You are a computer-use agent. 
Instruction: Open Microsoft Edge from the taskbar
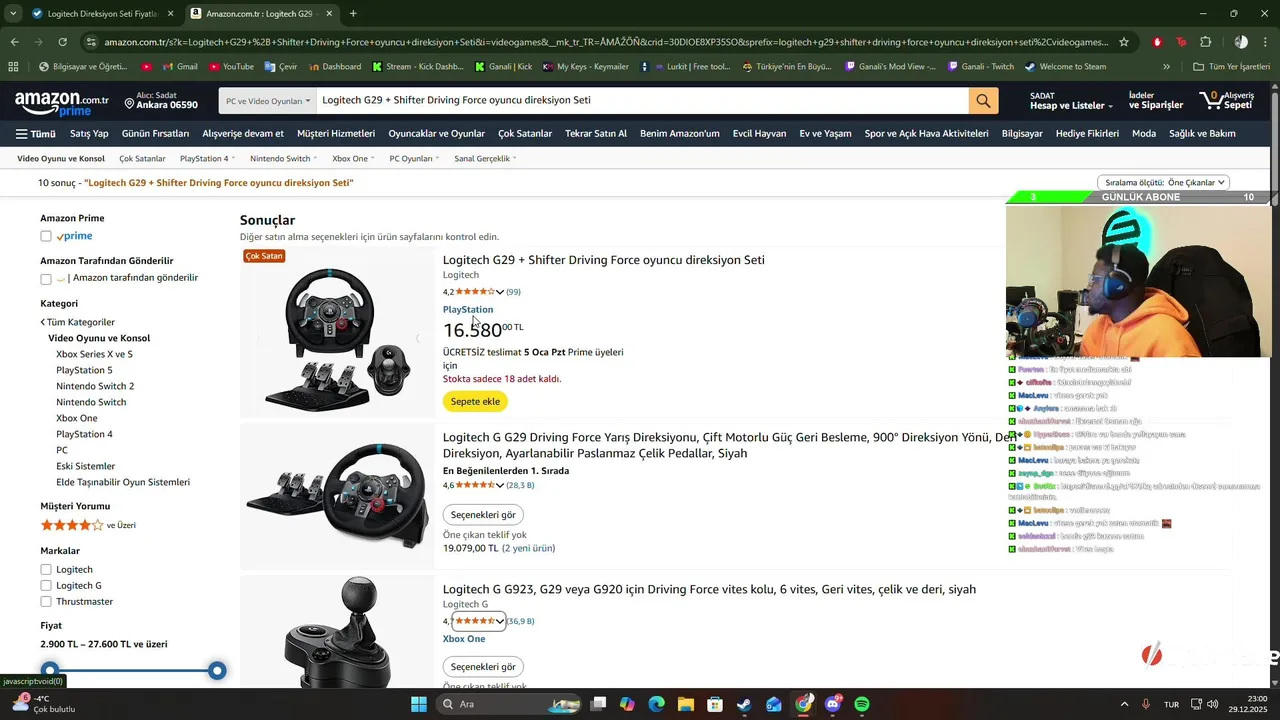656,704
